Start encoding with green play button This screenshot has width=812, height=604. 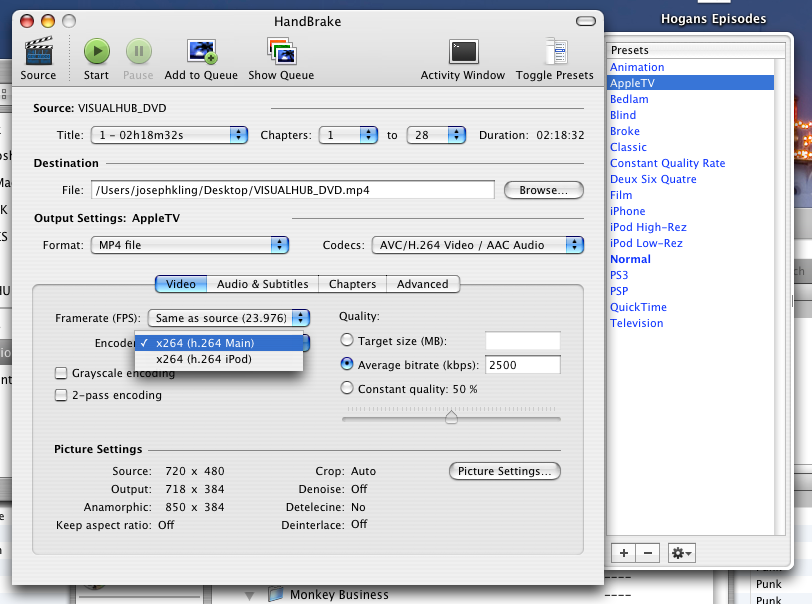coord(97,51)
